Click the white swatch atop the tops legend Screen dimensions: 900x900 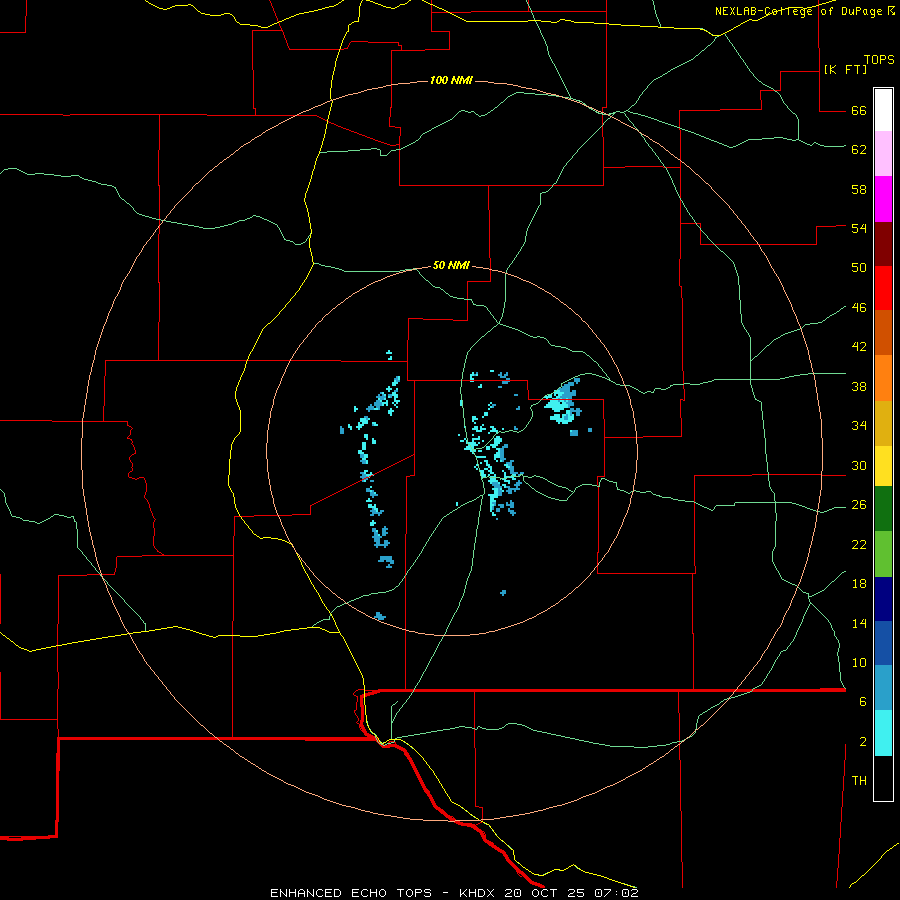(883, 110)
